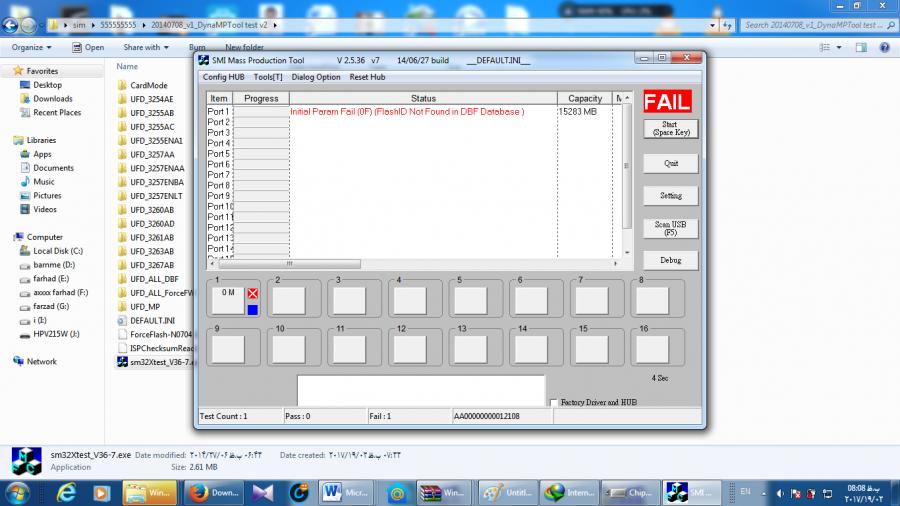Open the Visual Studio taskbar icon
Image resolution: width=900 pixels, height=506 pixels.
(263, 492)
